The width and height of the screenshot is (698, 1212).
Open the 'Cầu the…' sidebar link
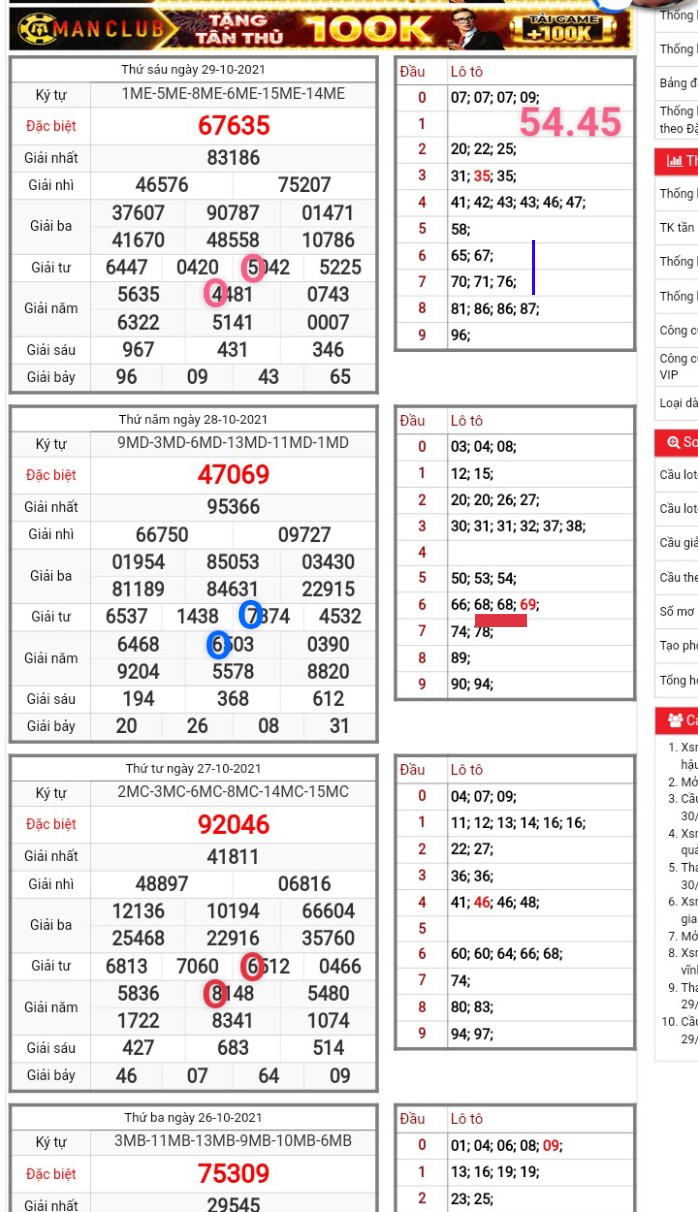point(678,577)
